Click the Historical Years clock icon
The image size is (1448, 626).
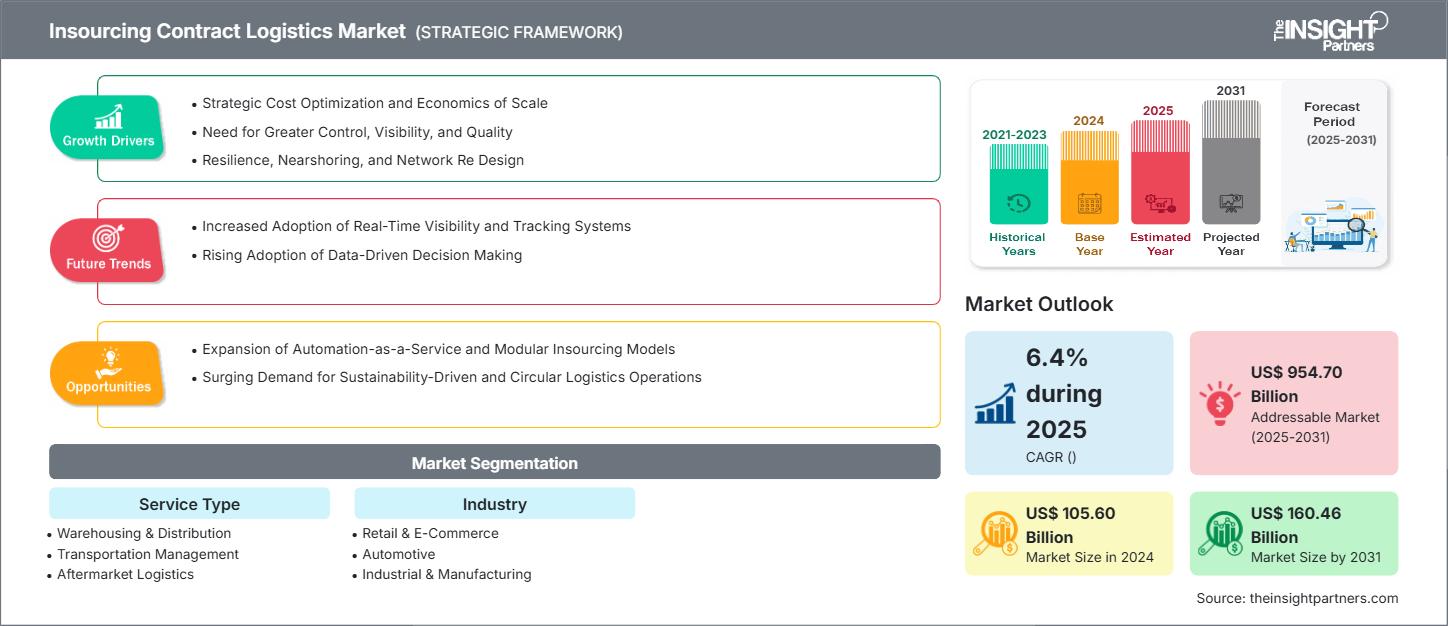[x=1017, y=205]
